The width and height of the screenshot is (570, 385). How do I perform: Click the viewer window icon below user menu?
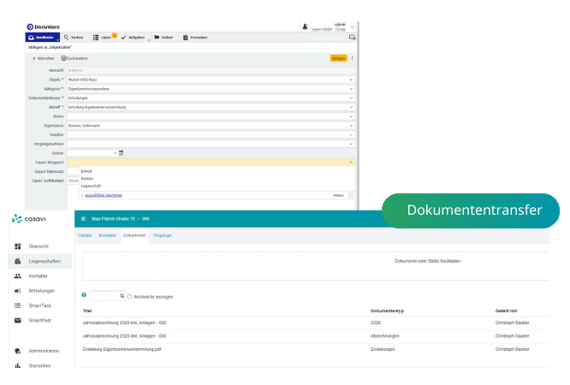click(x=352, y=37)
